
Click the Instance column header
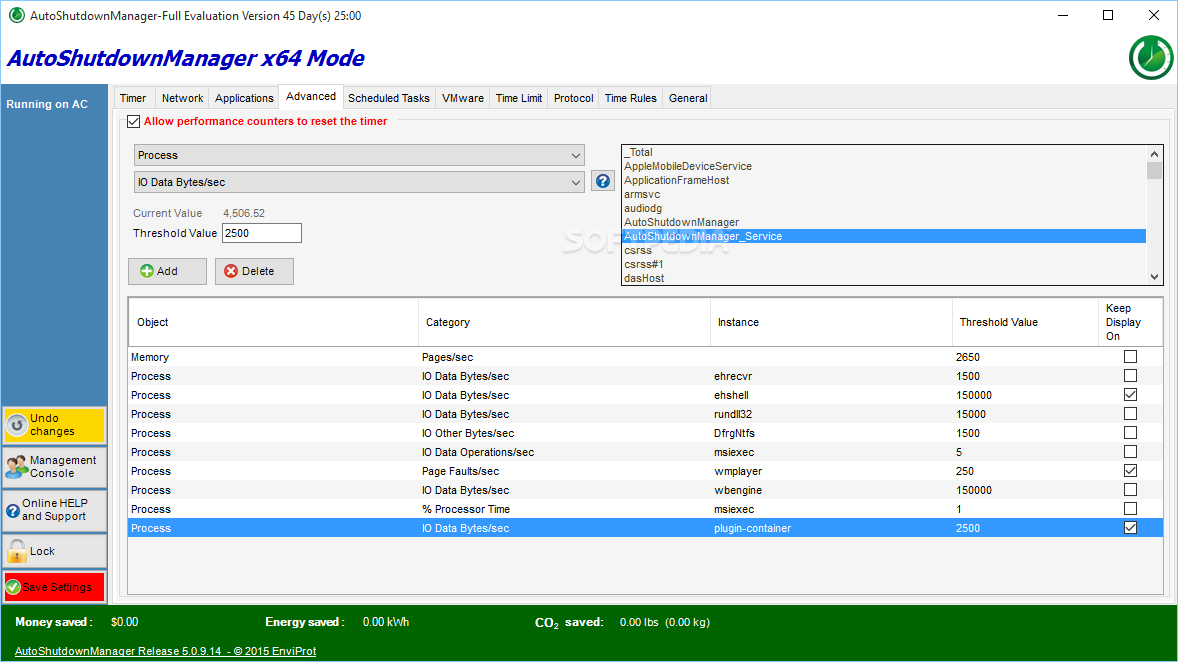click(x=831, y=322)
